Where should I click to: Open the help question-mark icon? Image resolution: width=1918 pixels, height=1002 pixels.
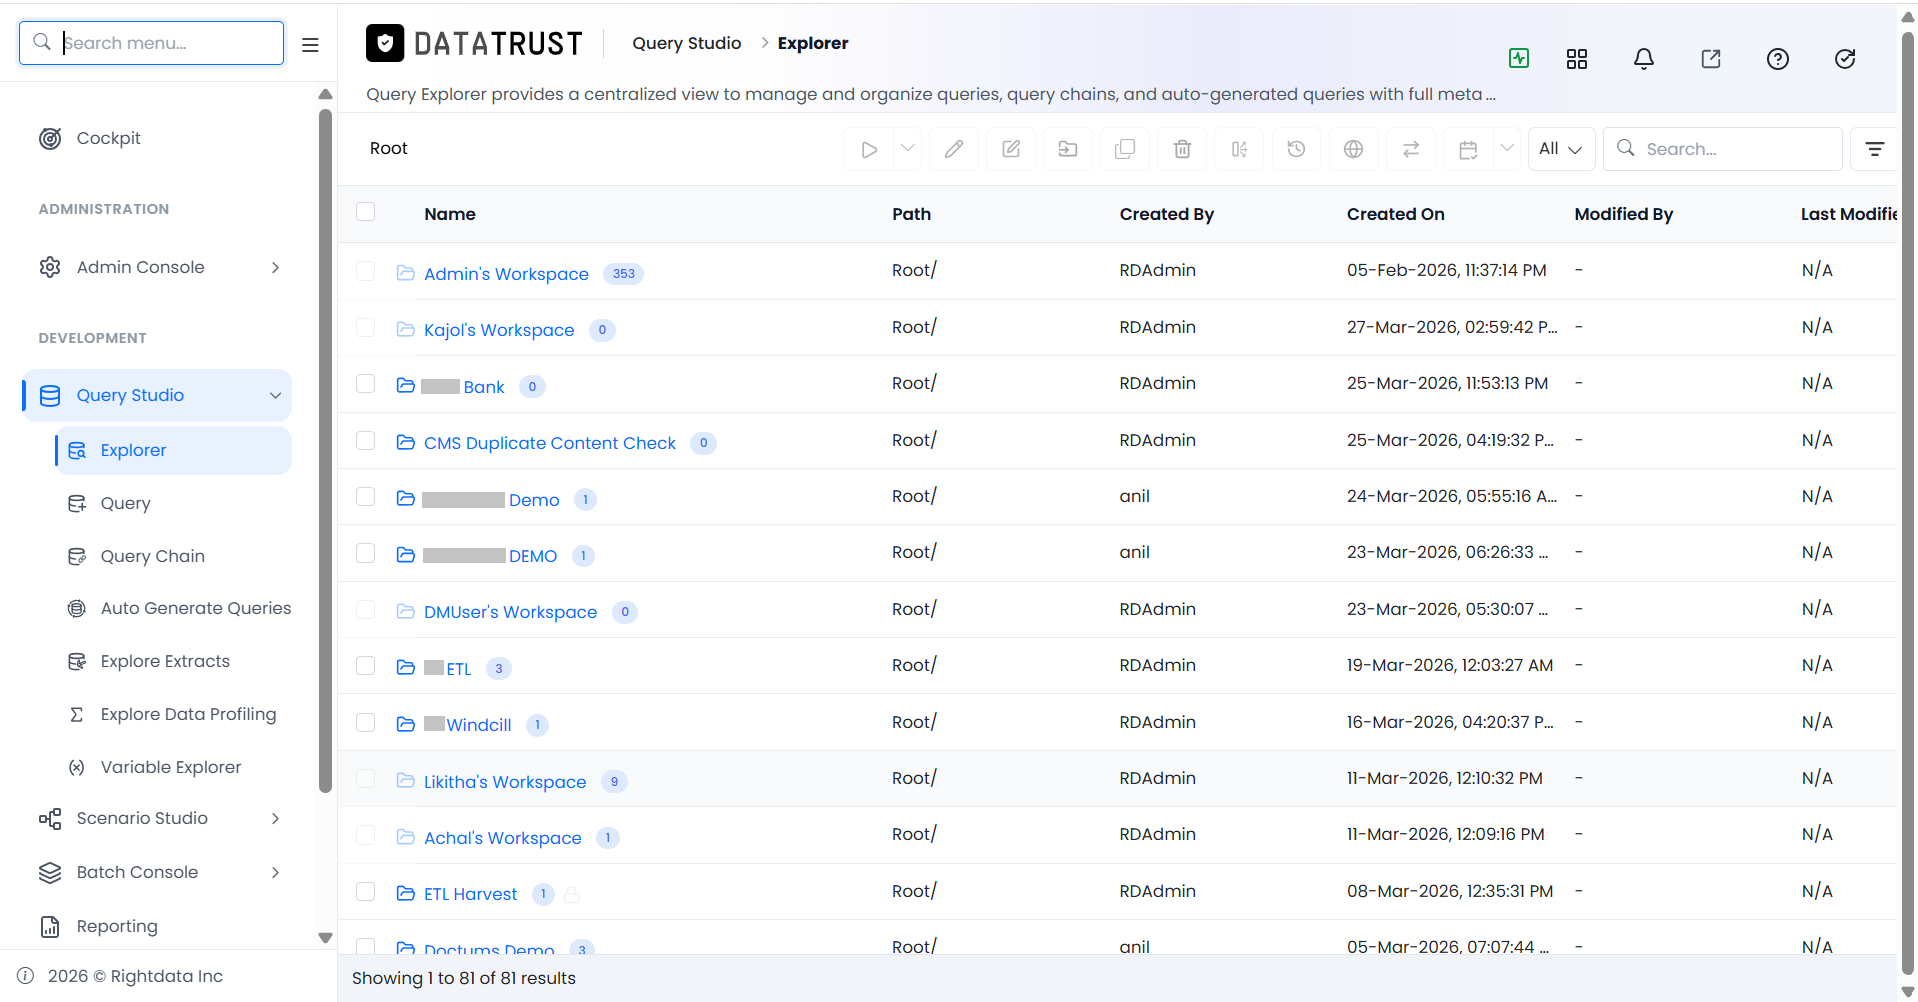click(x=1778, y=59)
